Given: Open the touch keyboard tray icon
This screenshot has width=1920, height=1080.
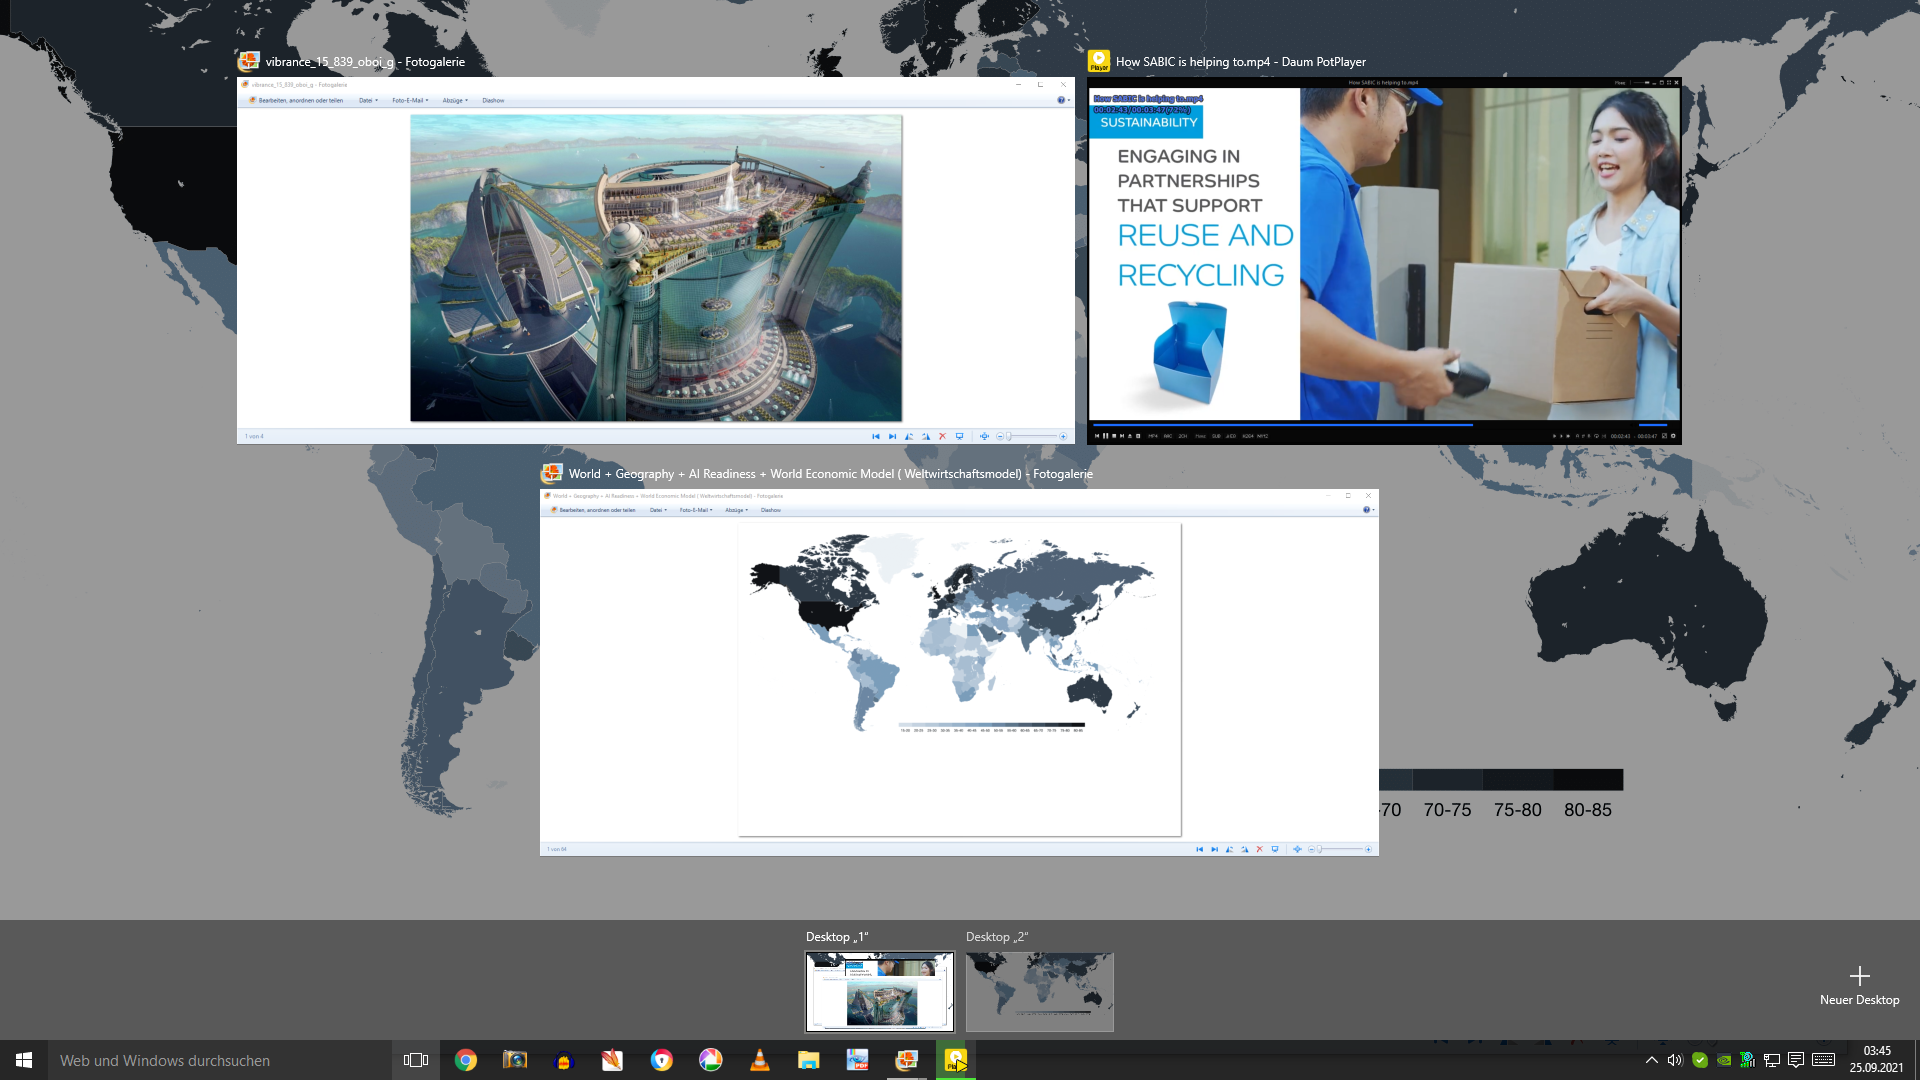Looking at the screenshot, I should tap(1823, 1060).
